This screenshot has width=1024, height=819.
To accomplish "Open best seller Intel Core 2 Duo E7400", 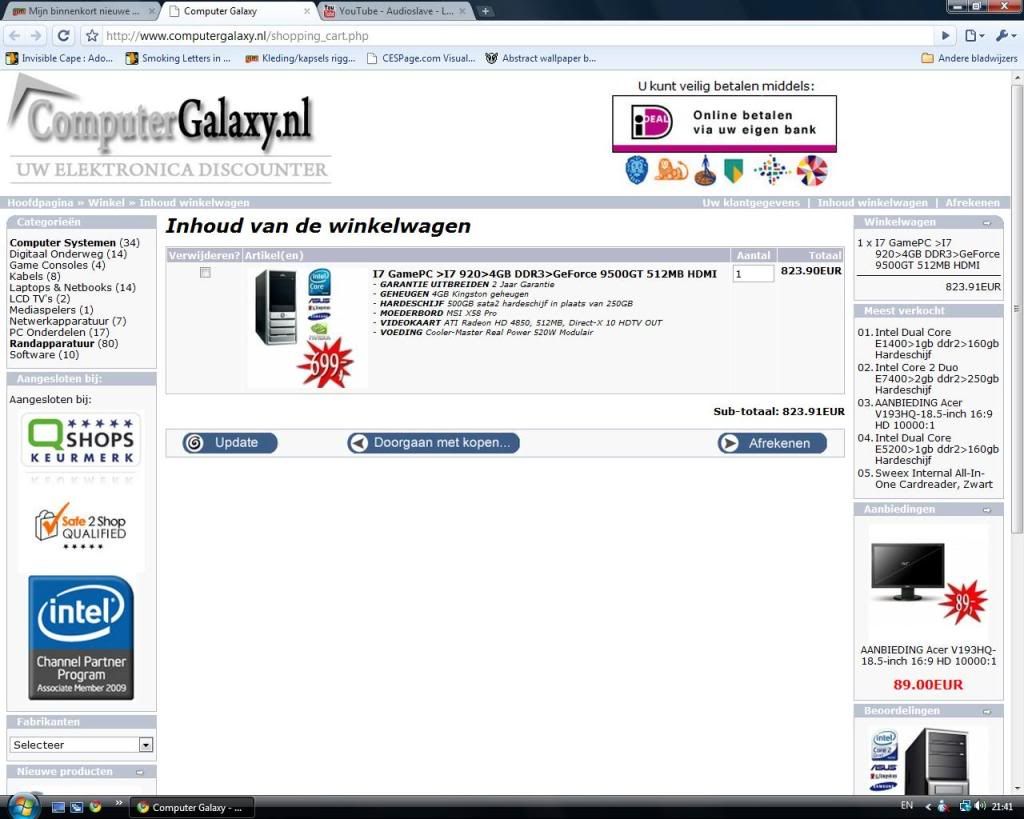I will [x=936, y=379].
